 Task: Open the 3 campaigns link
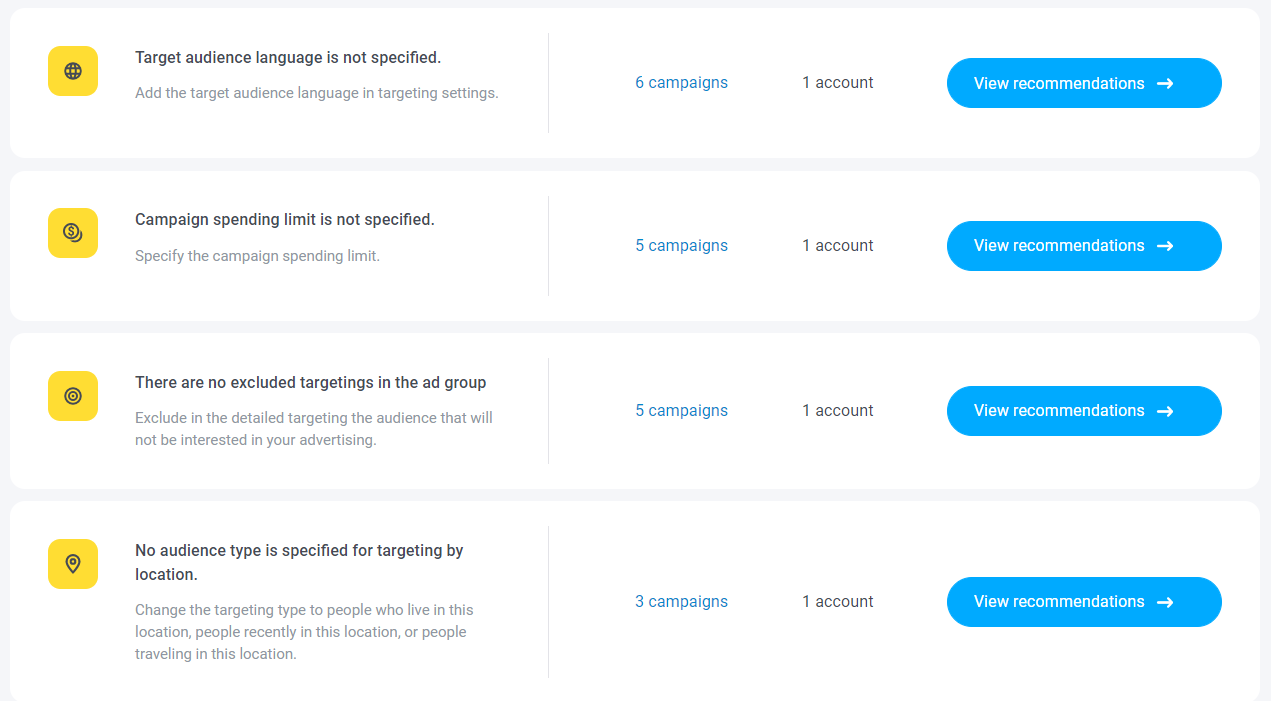681,602
